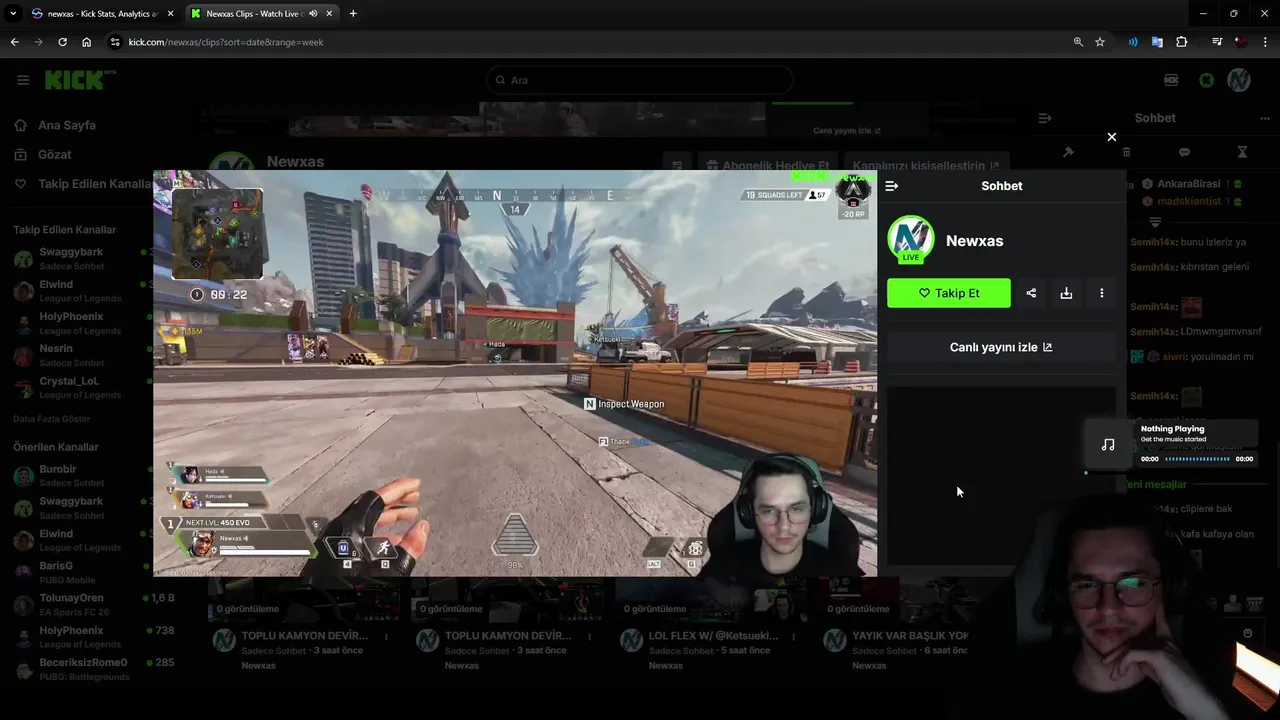Image resolution: width=1280 pixels, height=720 pixels.
Task: Open the clip more options menu
Action: coord(1102,293)
